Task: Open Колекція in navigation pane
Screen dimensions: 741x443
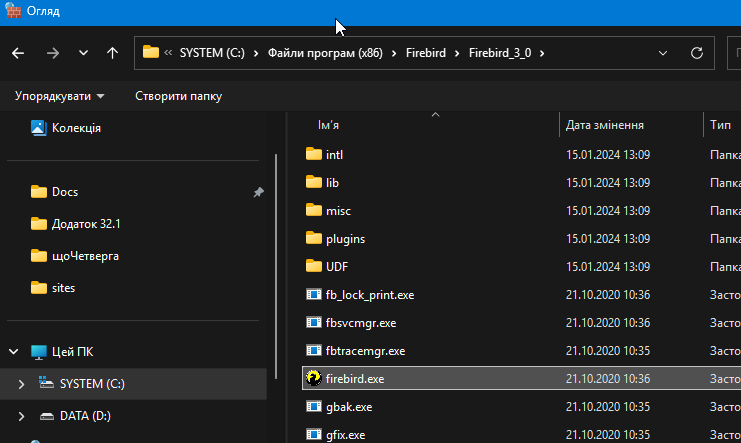Action: pyautogui.click(x=76, y=128)
